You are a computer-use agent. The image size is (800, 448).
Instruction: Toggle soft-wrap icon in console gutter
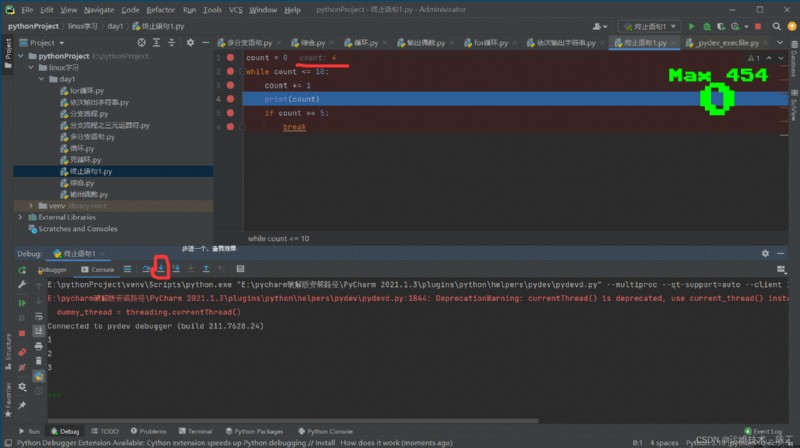coord(39,316)
